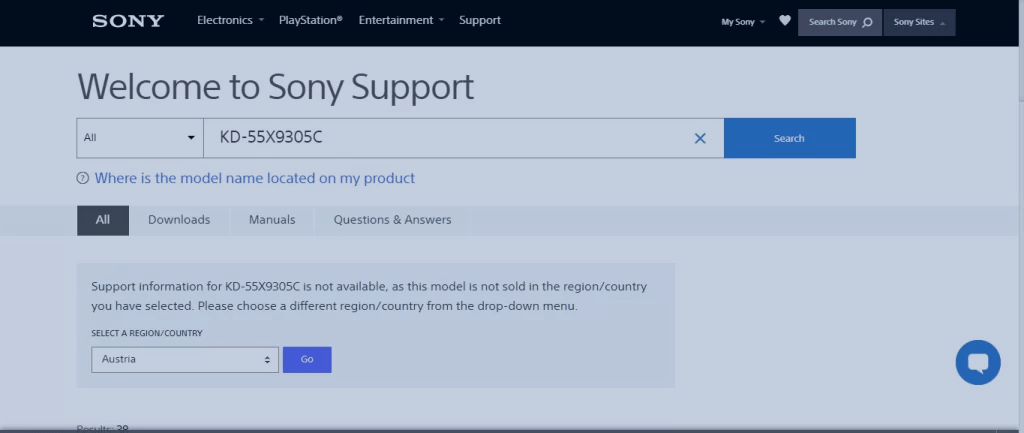Switch to the Manuals tab
The height and width of the screenshot is (433, 1024).
[272, 220]
